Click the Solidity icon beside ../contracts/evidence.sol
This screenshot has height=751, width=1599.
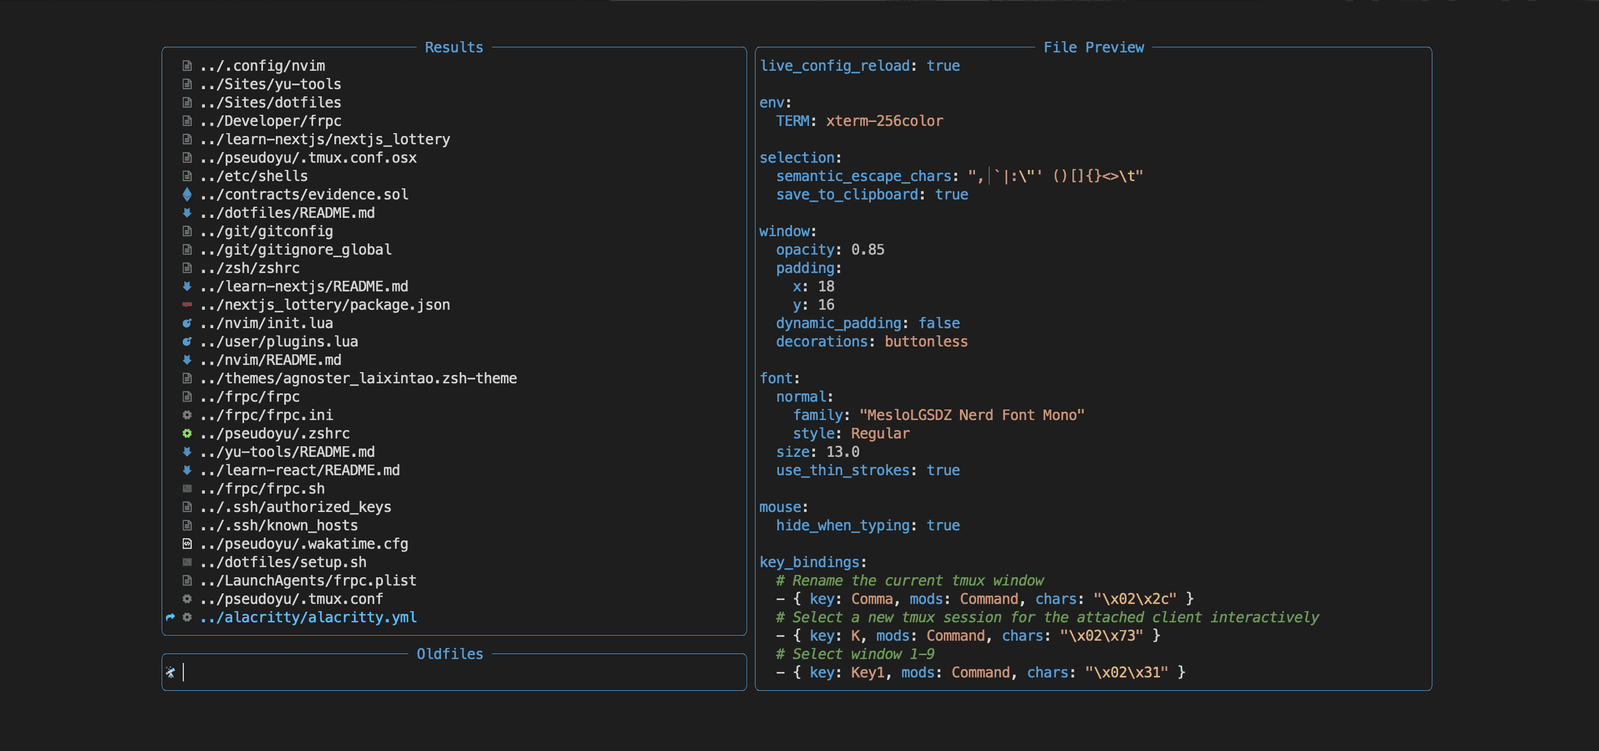click(187, 195)
